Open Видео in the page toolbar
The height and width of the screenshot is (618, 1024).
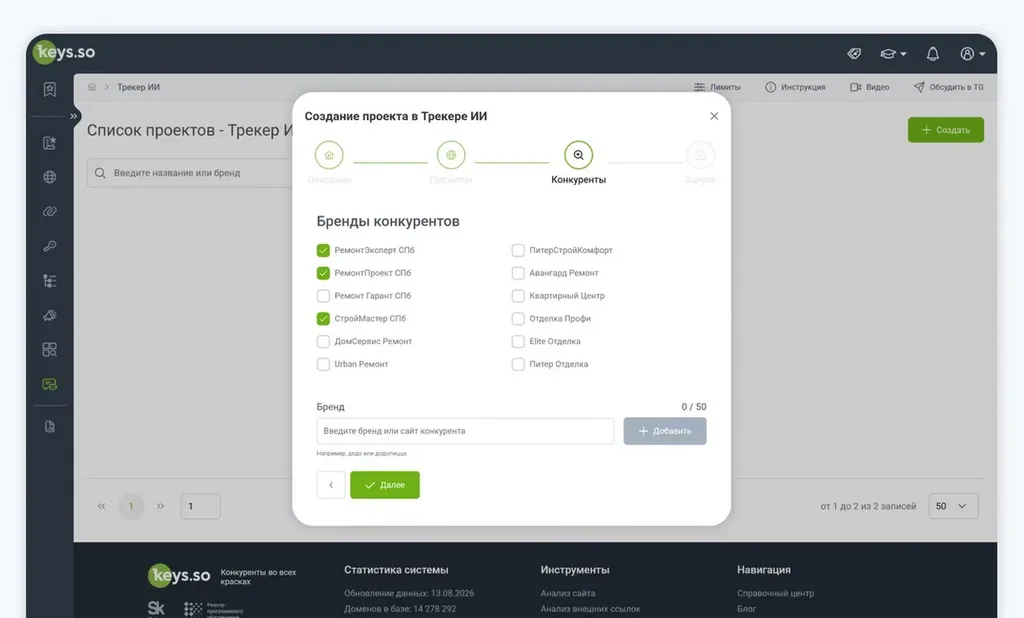tap(869, 87)
